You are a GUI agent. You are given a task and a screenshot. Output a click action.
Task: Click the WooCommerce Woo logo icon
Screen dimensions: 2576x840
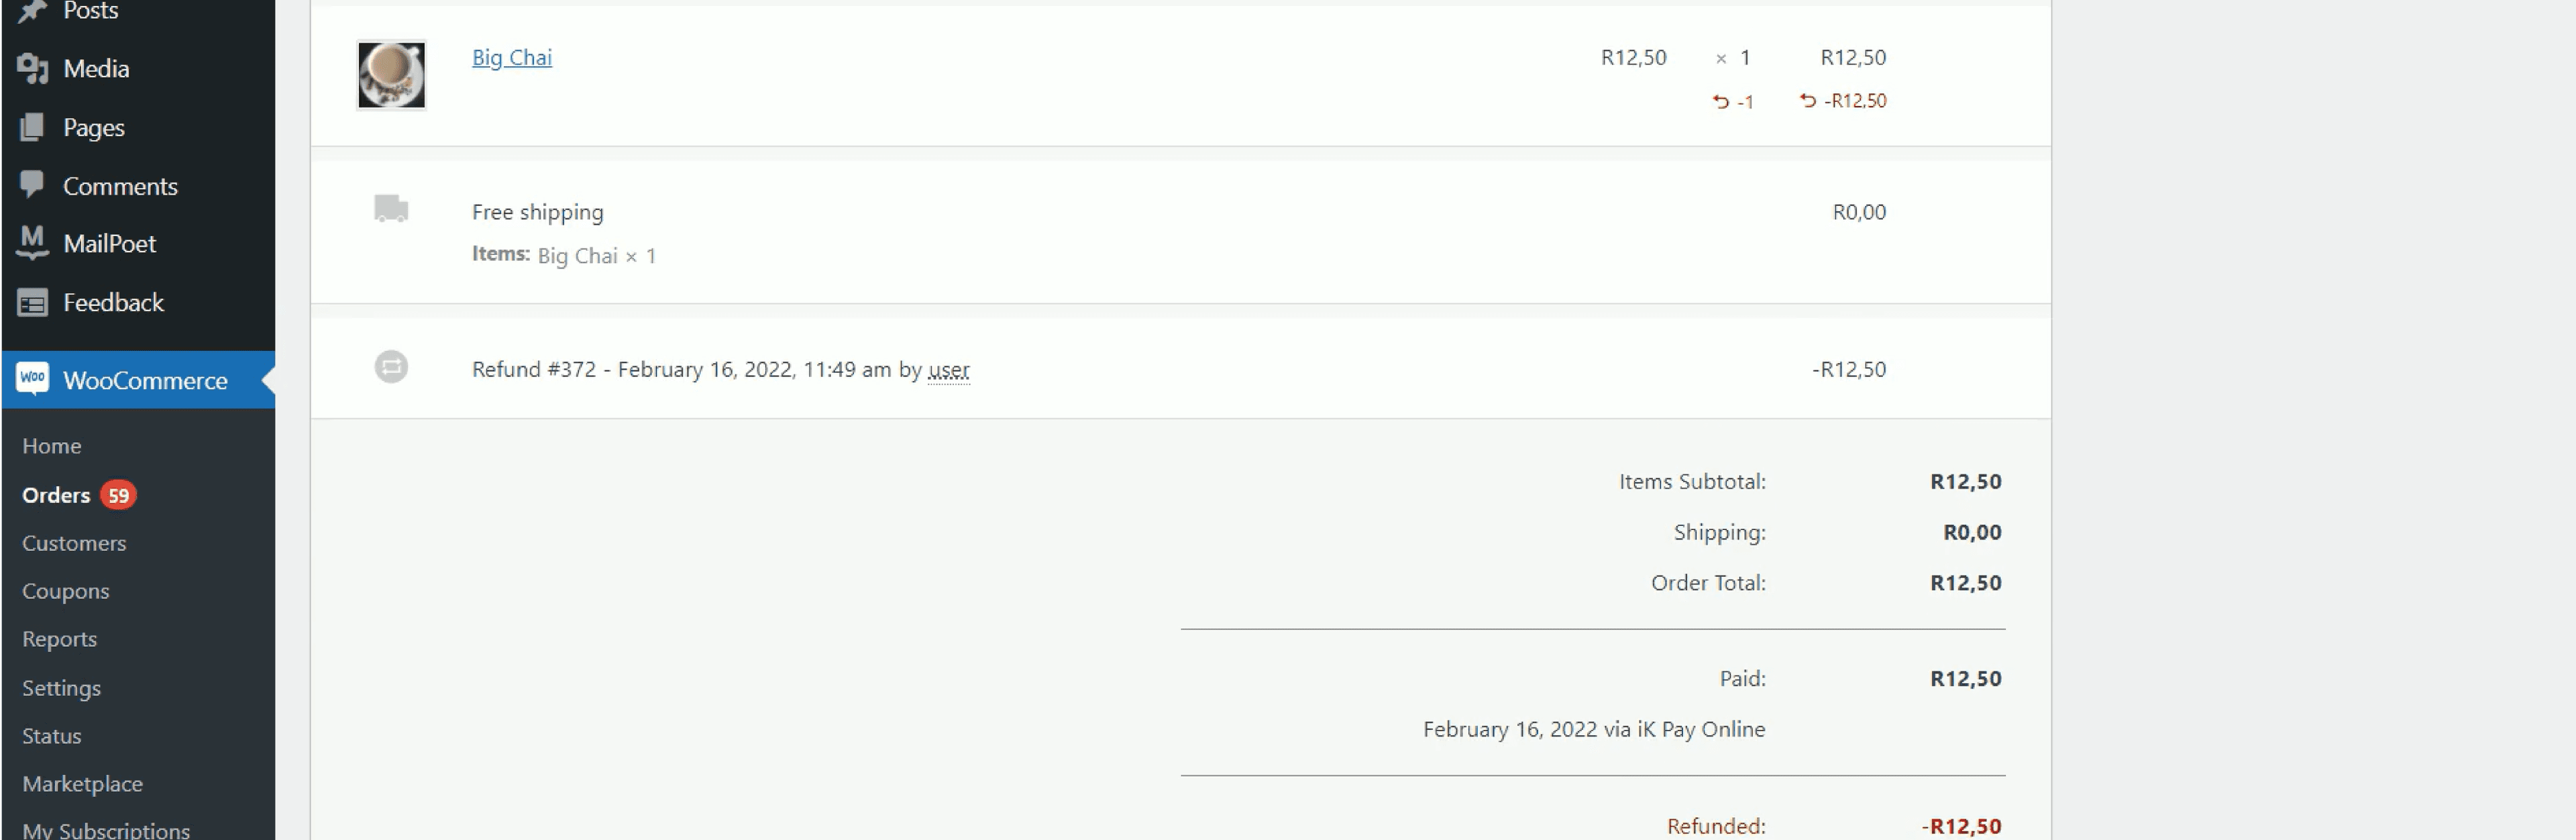pos(32,379)
